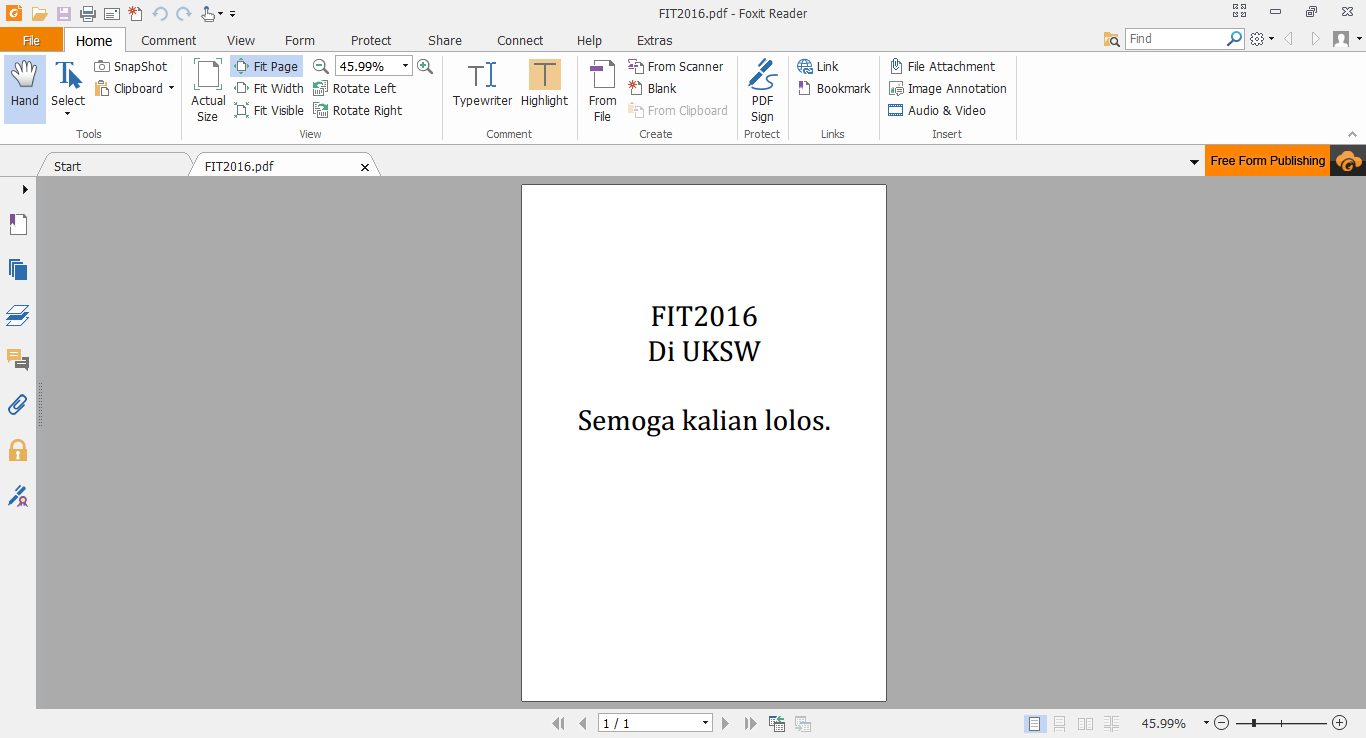Click the Free Form Publishing banner
This screenshot has width=1366, height=738.
coord(1267,161)
